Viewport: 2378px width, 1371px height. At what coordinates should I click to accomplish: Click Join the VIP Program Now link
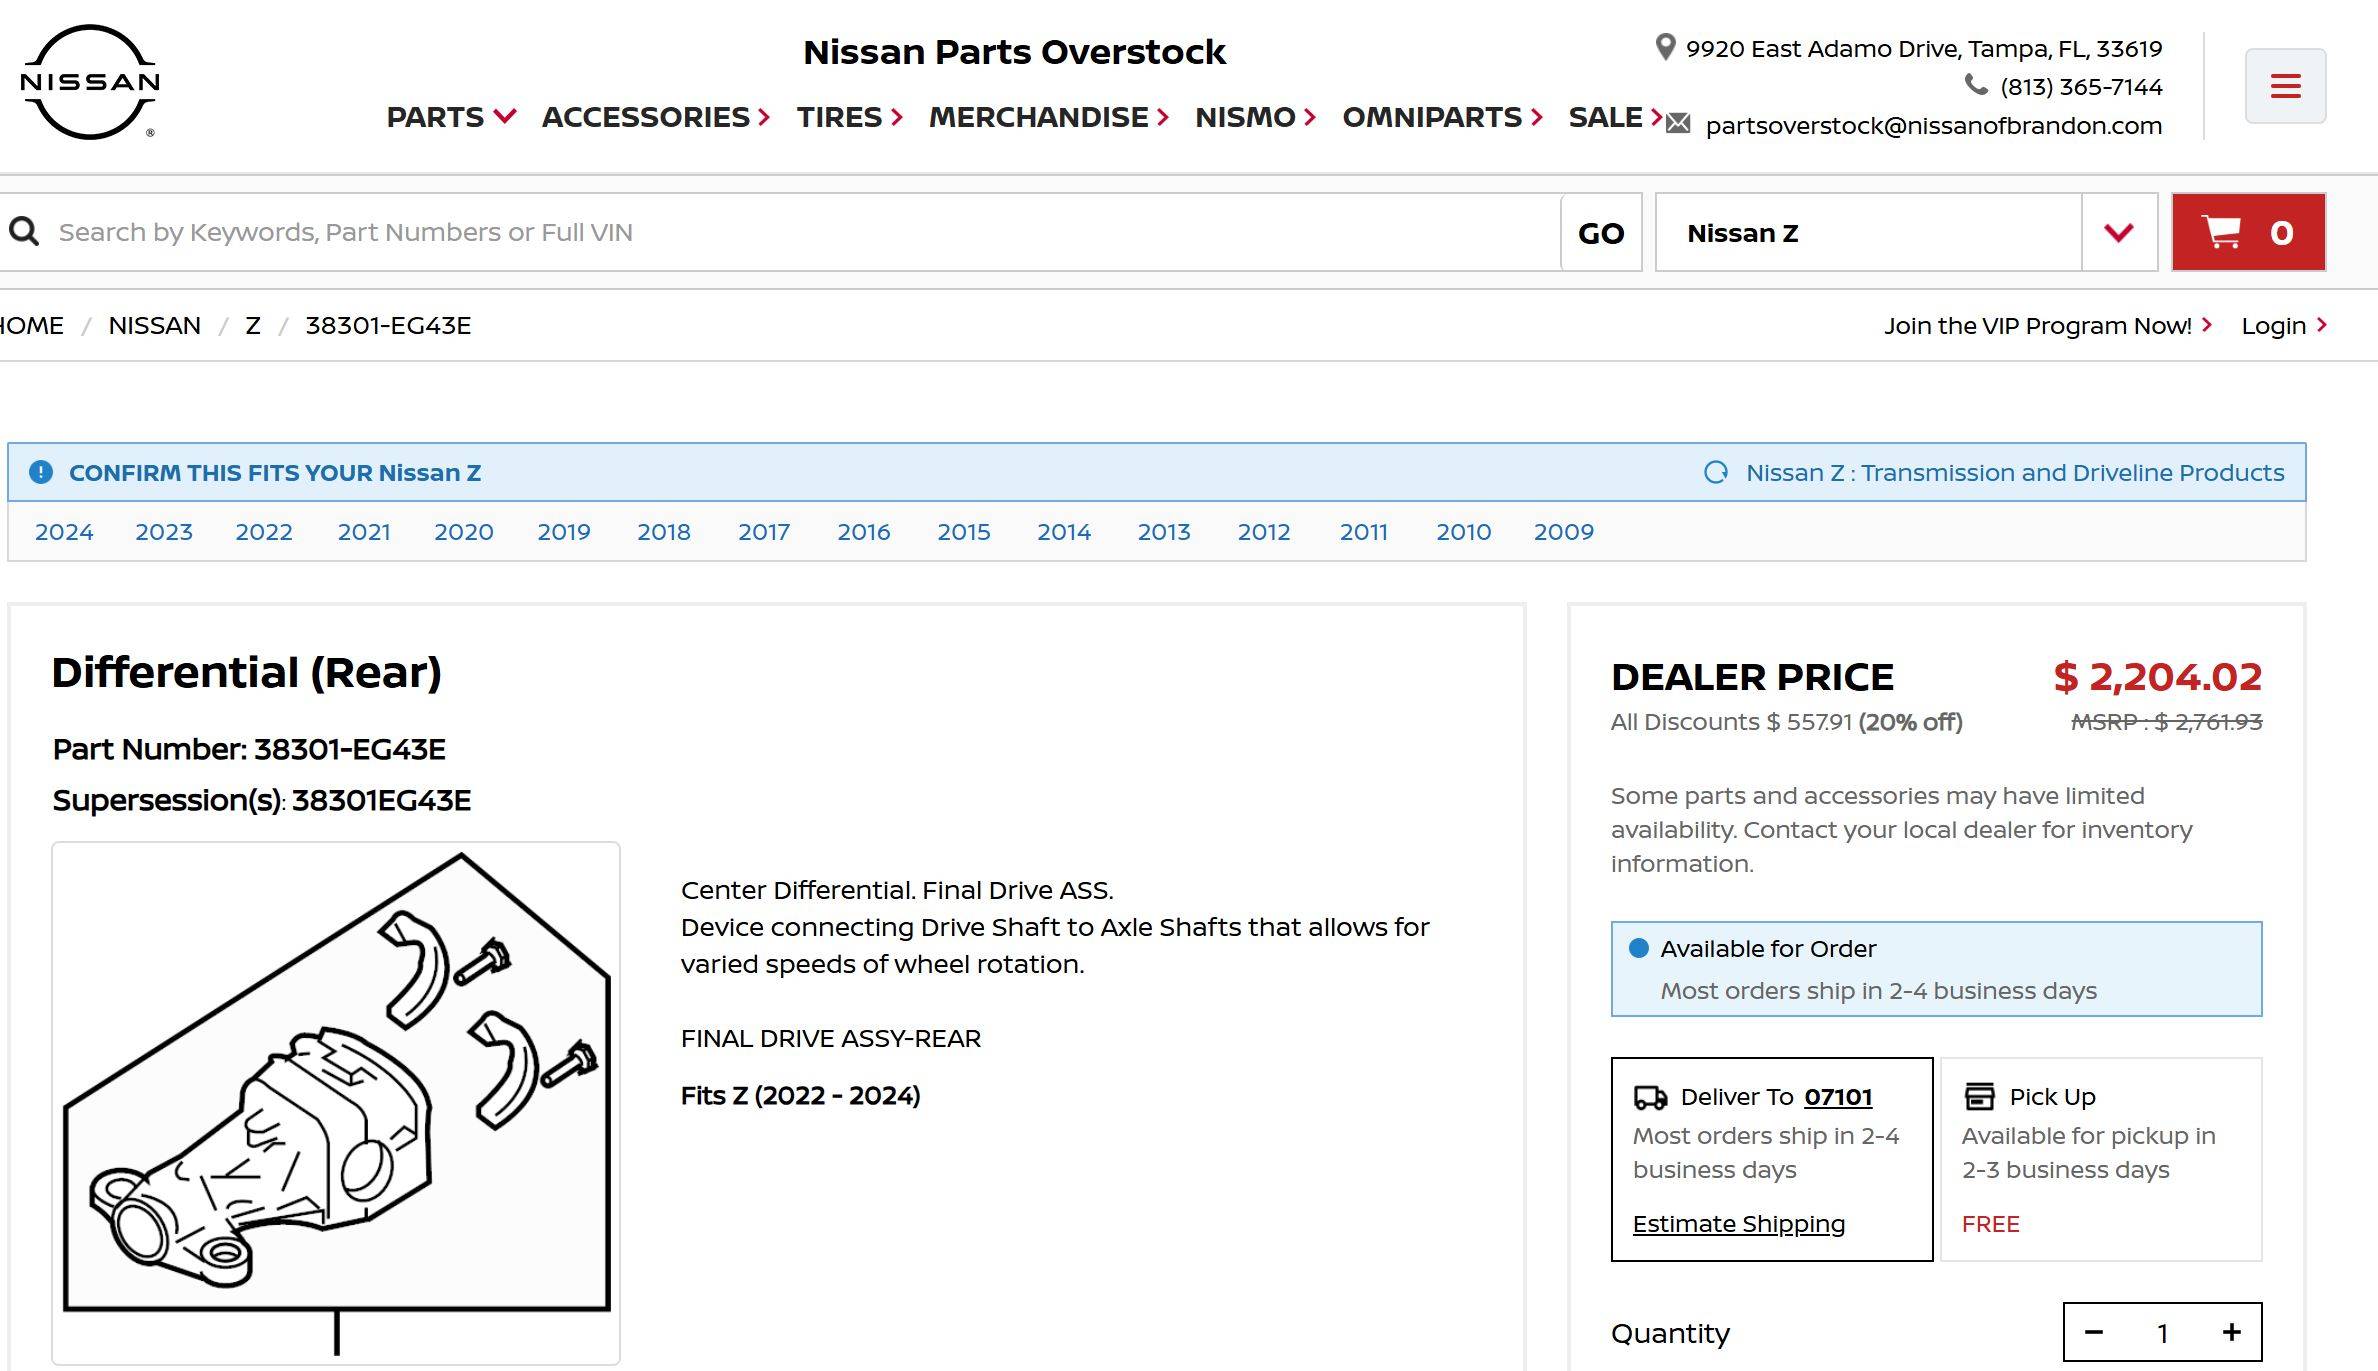click(x=2048, y=325)
